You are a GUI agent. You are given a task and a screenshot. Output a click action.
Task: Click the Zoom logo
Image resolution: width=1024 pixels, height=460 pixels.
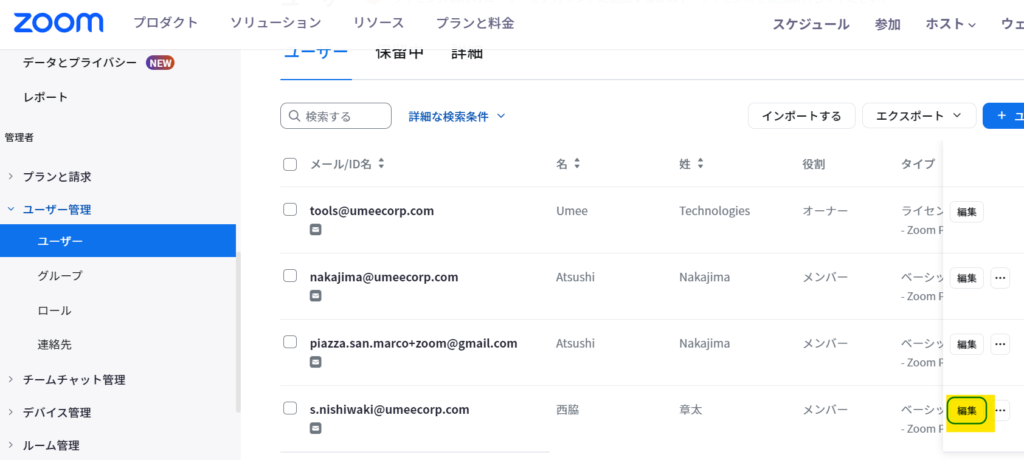(x=58, y=23)
